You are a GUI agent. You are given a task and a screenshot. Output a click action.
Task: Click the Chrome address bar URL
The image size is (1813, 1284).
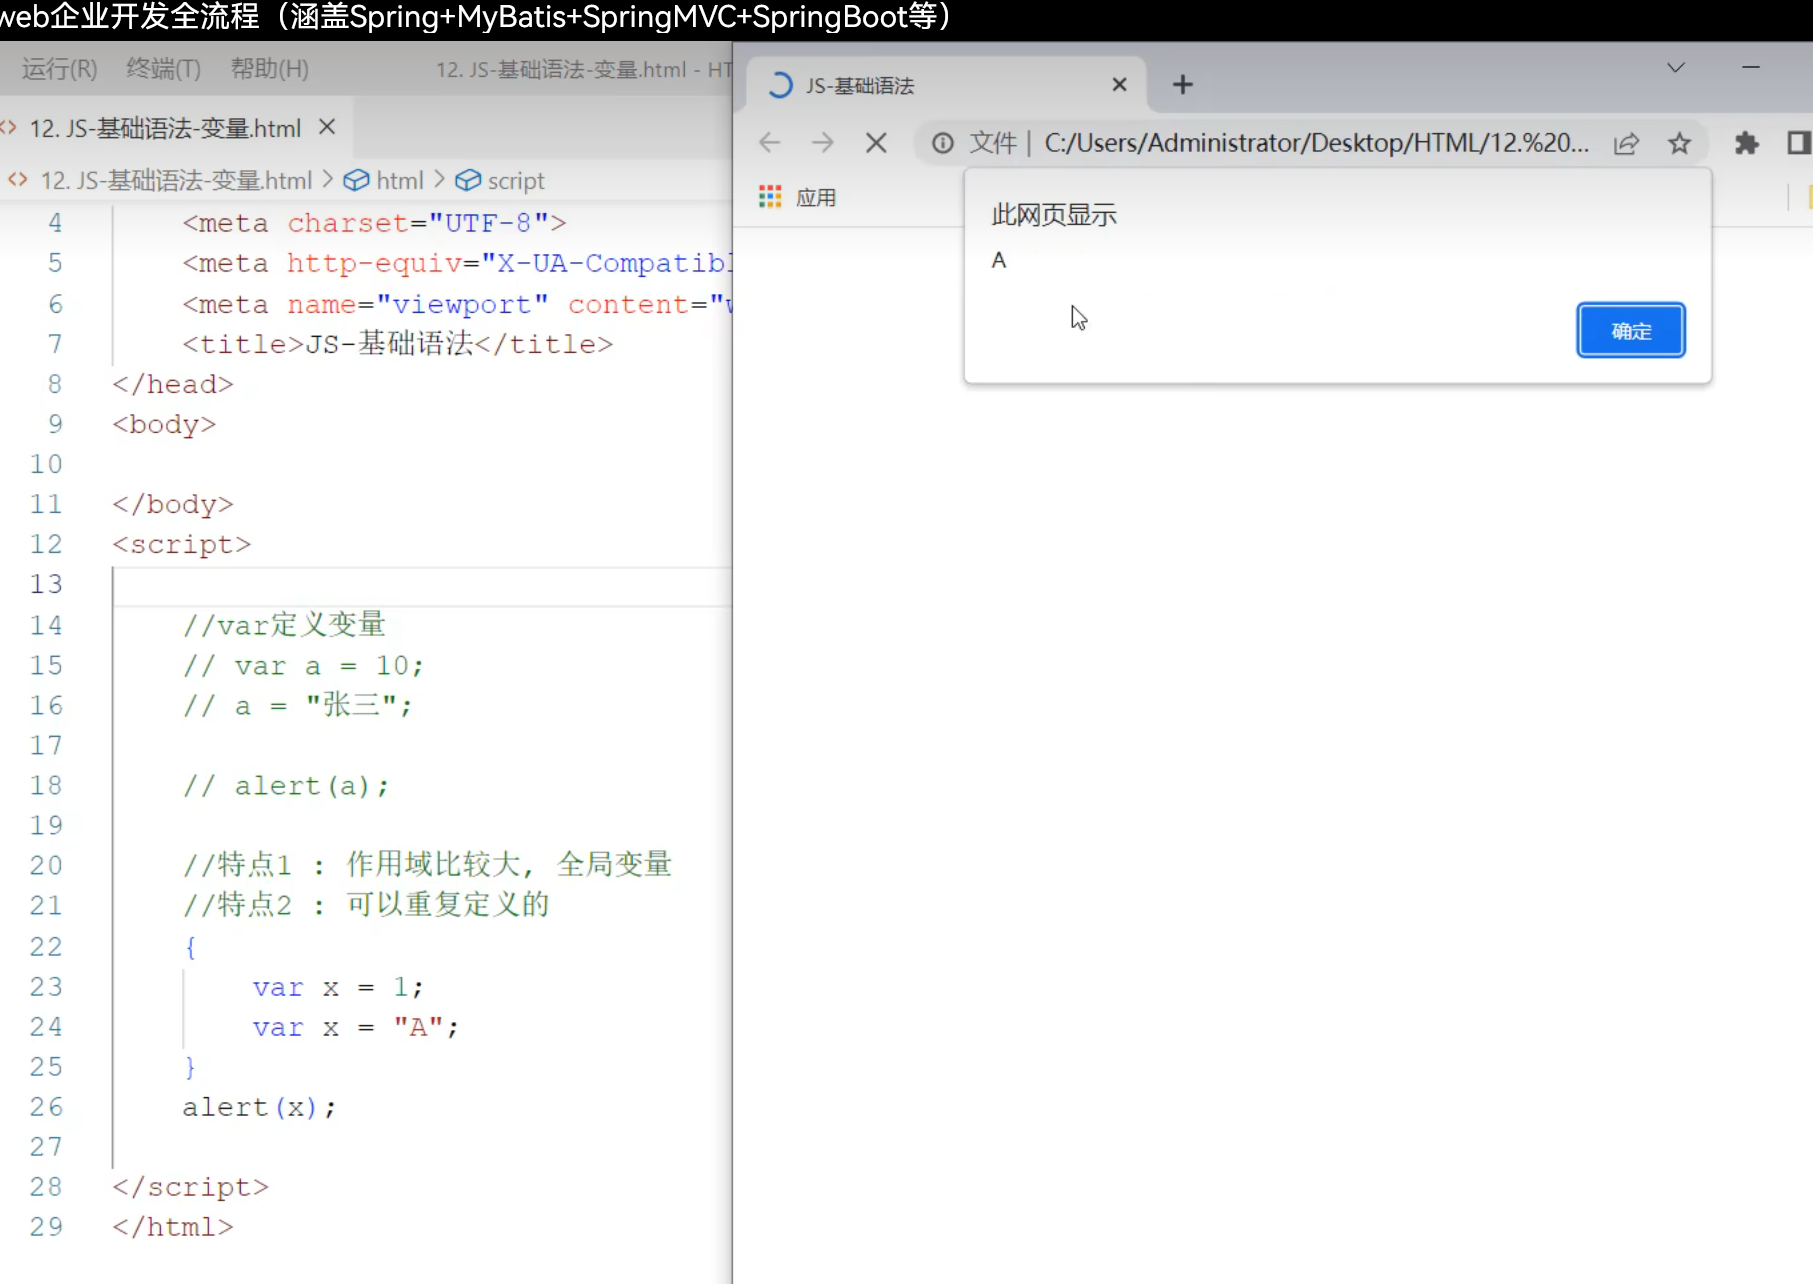pyautogui.click(x=1316, y=143)
